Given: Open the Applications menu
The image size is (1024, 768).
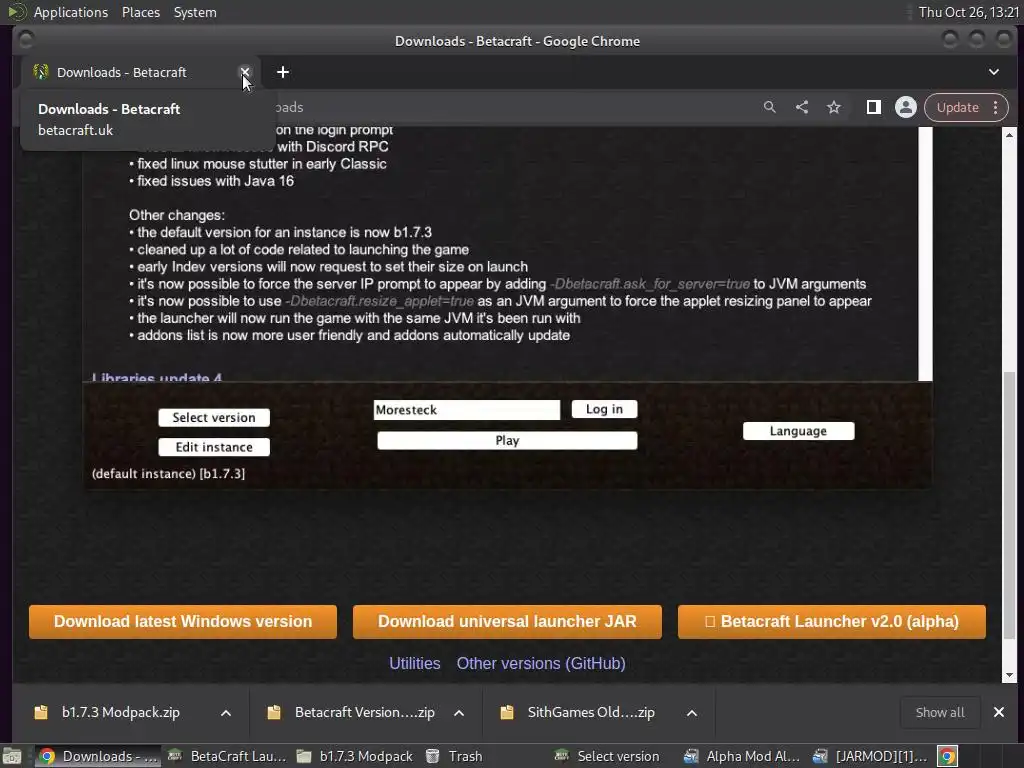Looking at the screenshot, I should (x=71, y=12).
